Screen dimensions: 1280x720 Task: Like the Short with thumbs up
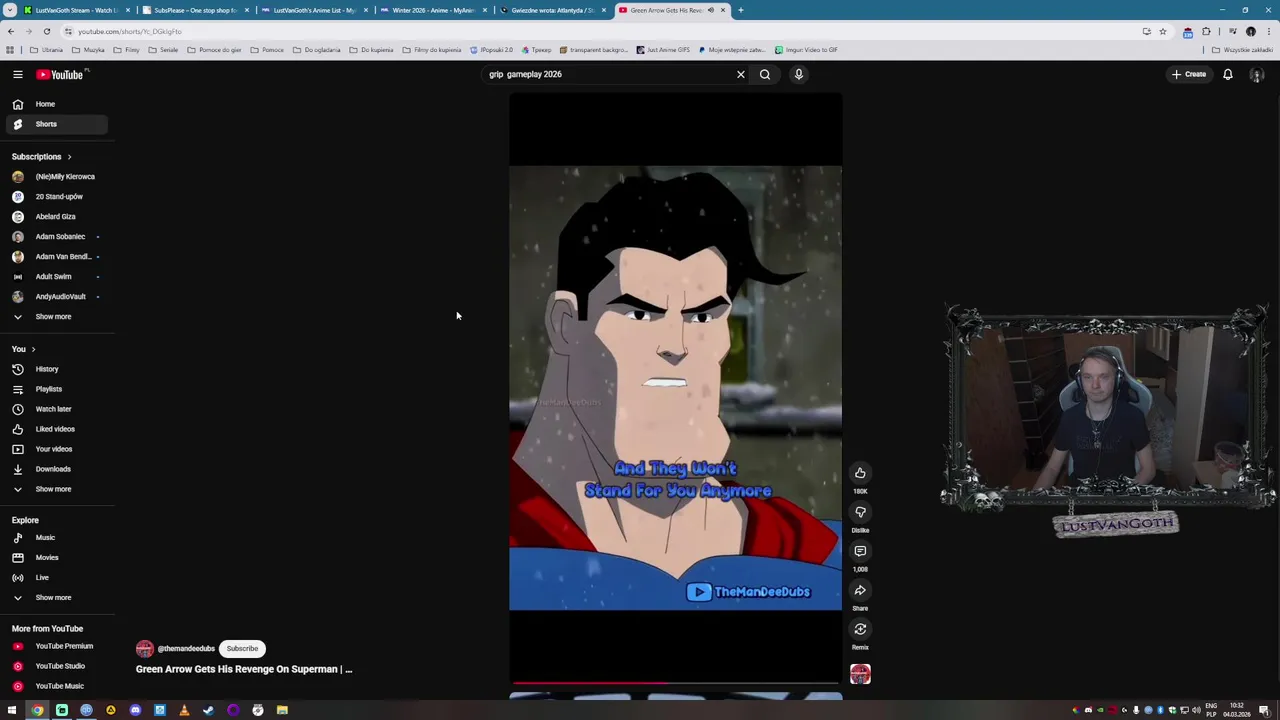point(860,473)
